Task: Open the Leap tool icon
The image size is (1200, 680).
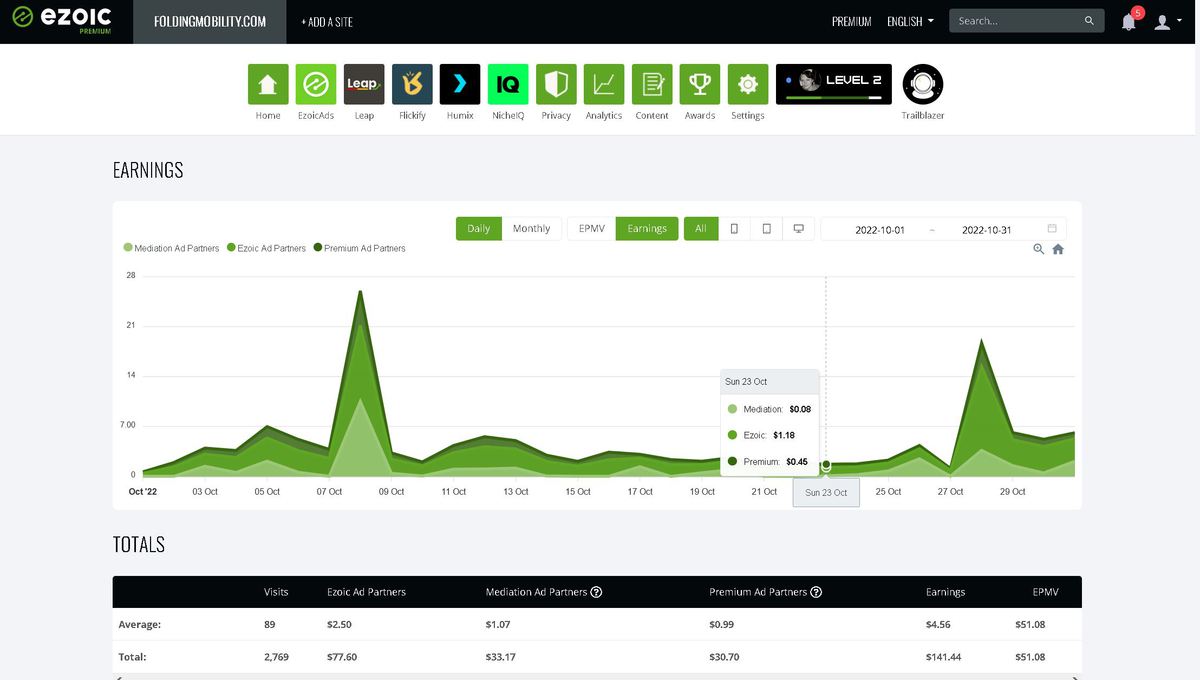Action: pos(364,84)
